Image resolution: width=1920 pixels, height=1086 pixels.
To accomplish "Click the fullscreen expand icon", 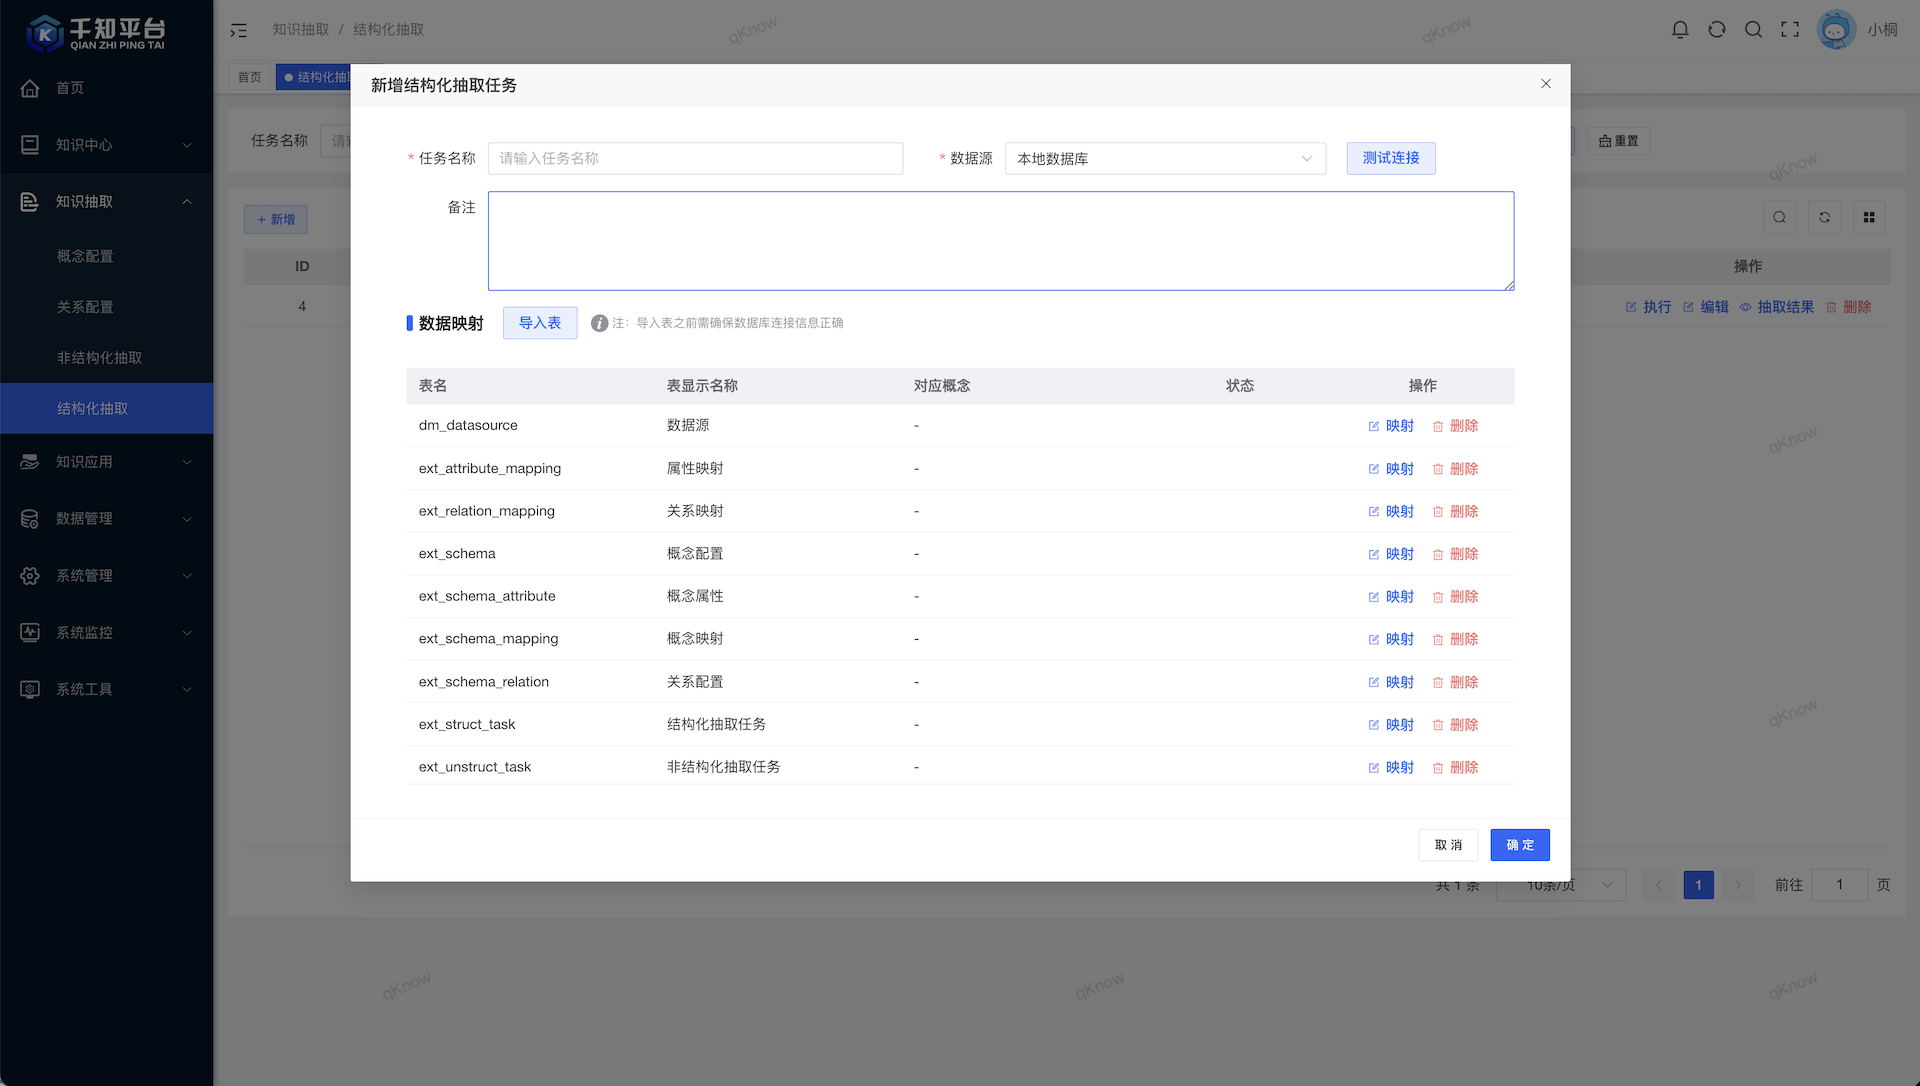I will pos(1790,29).
